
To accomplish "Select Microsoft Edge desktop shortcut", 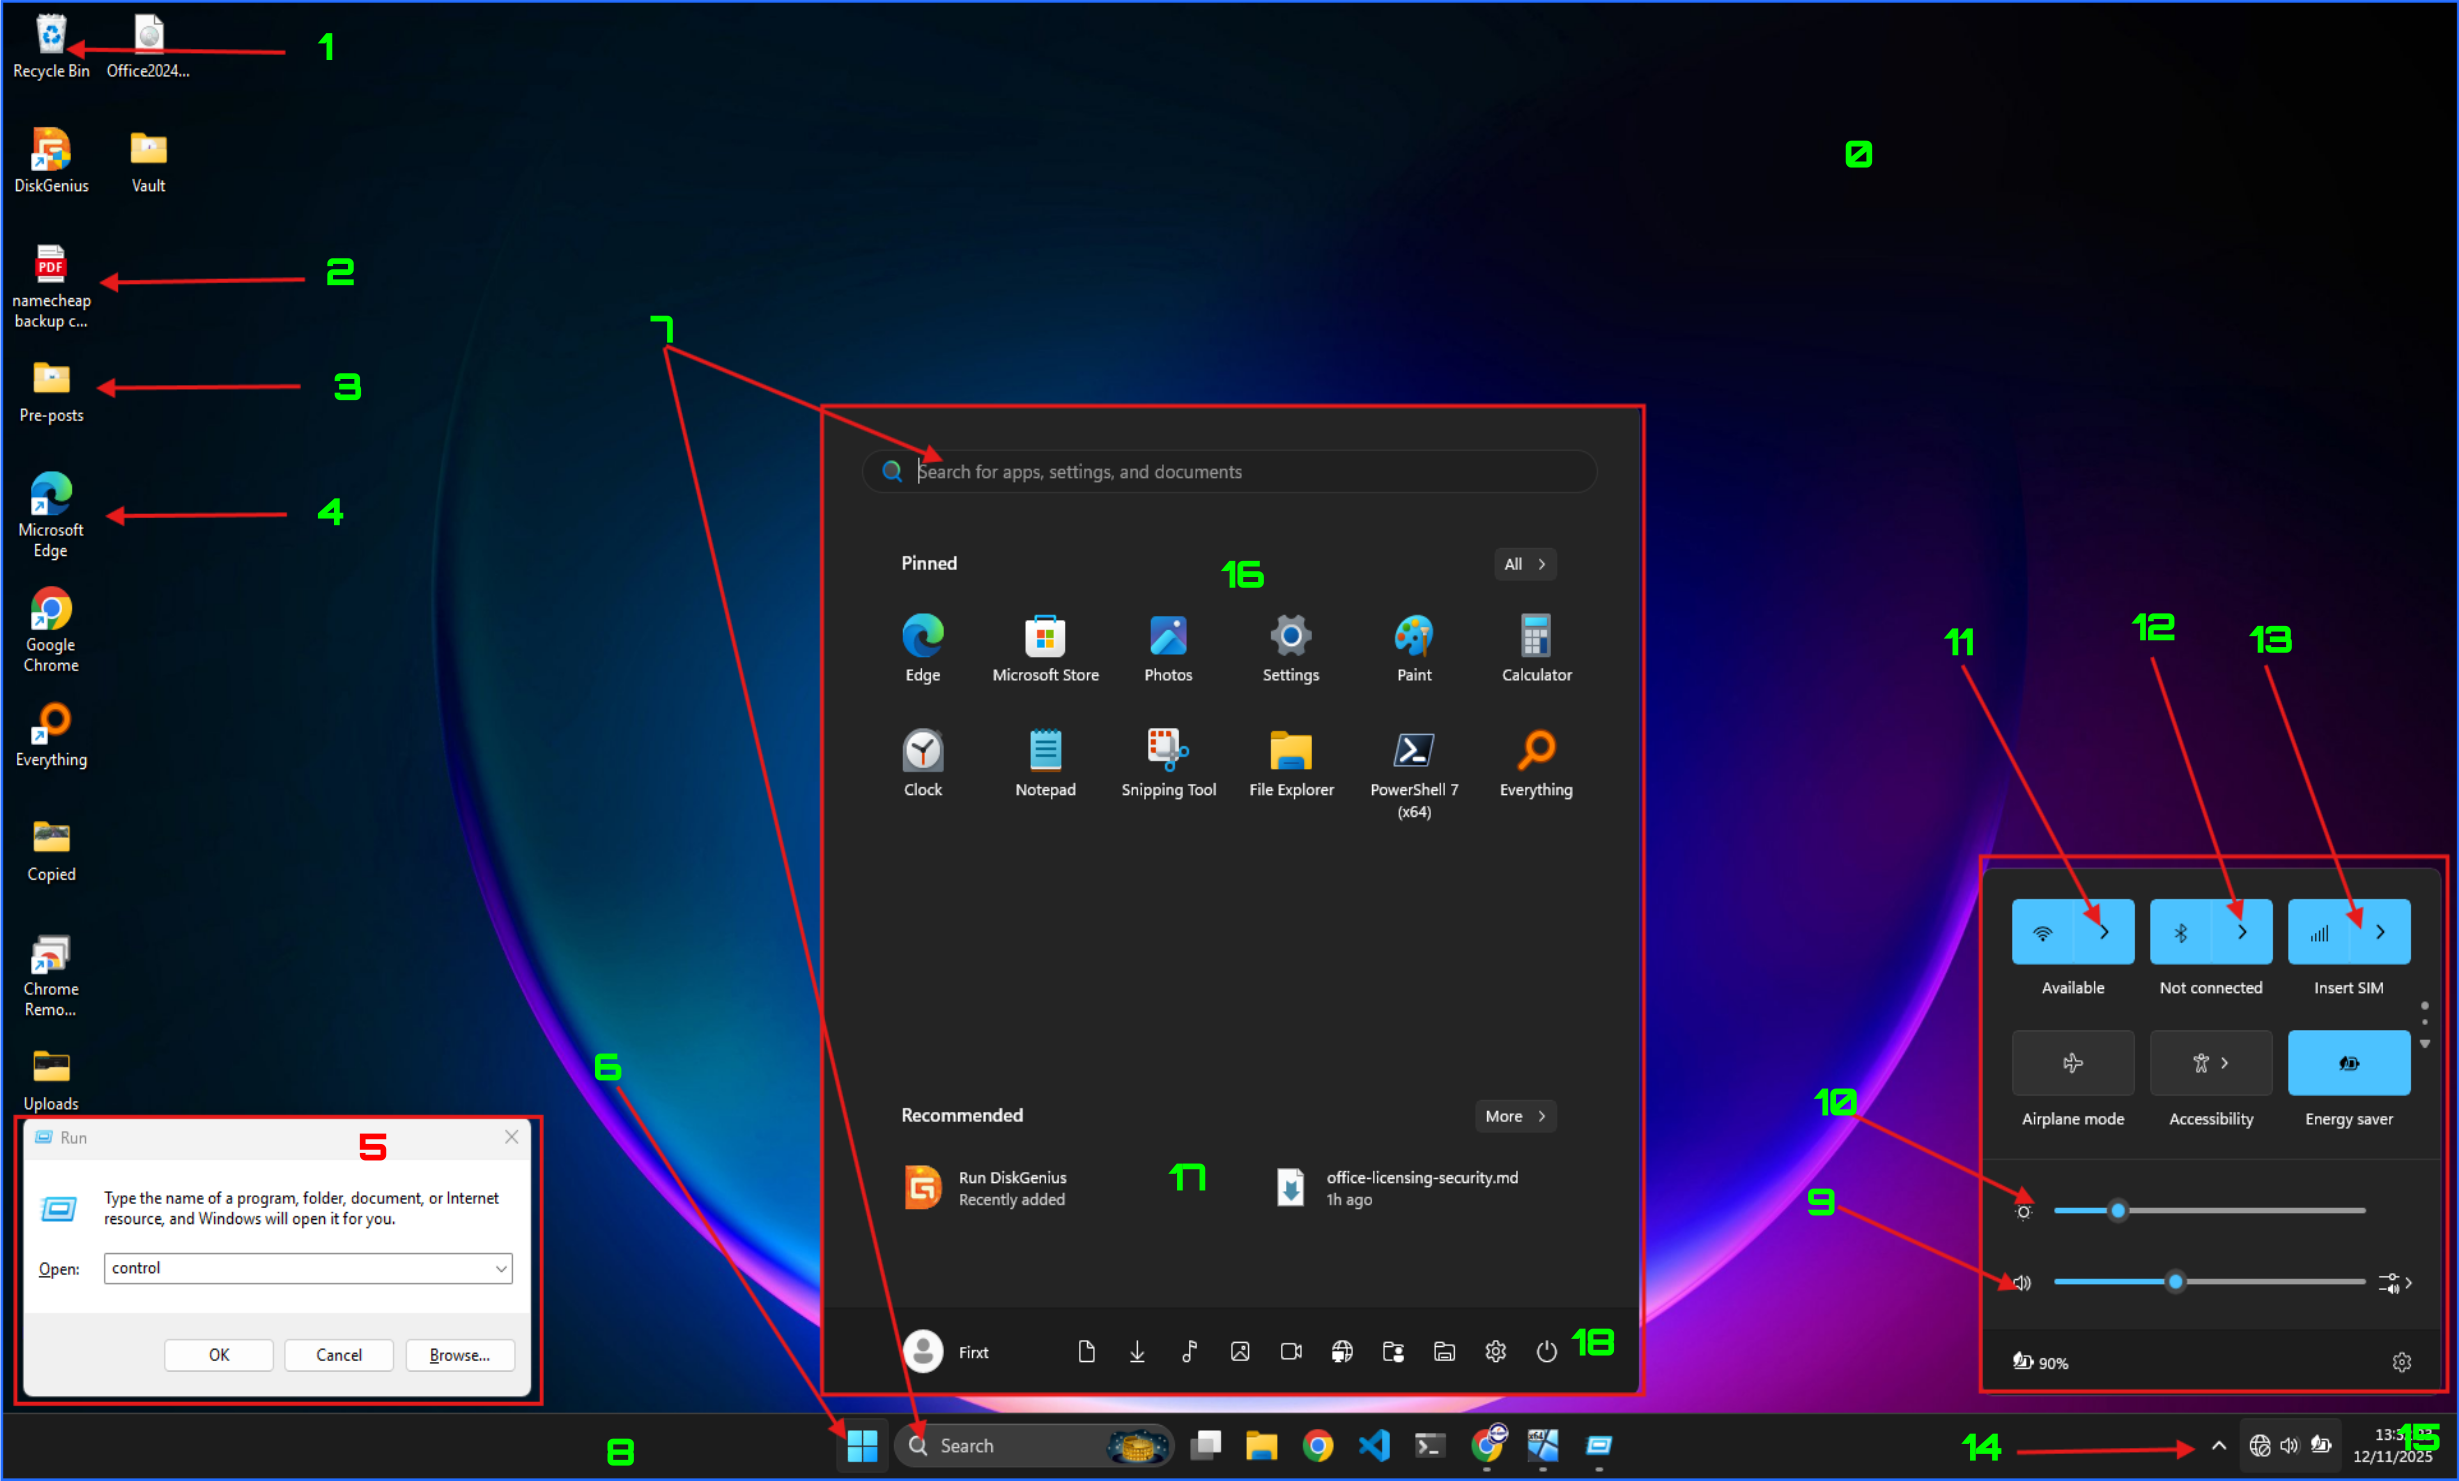I will pyautogui.click(x=51, y=515).
